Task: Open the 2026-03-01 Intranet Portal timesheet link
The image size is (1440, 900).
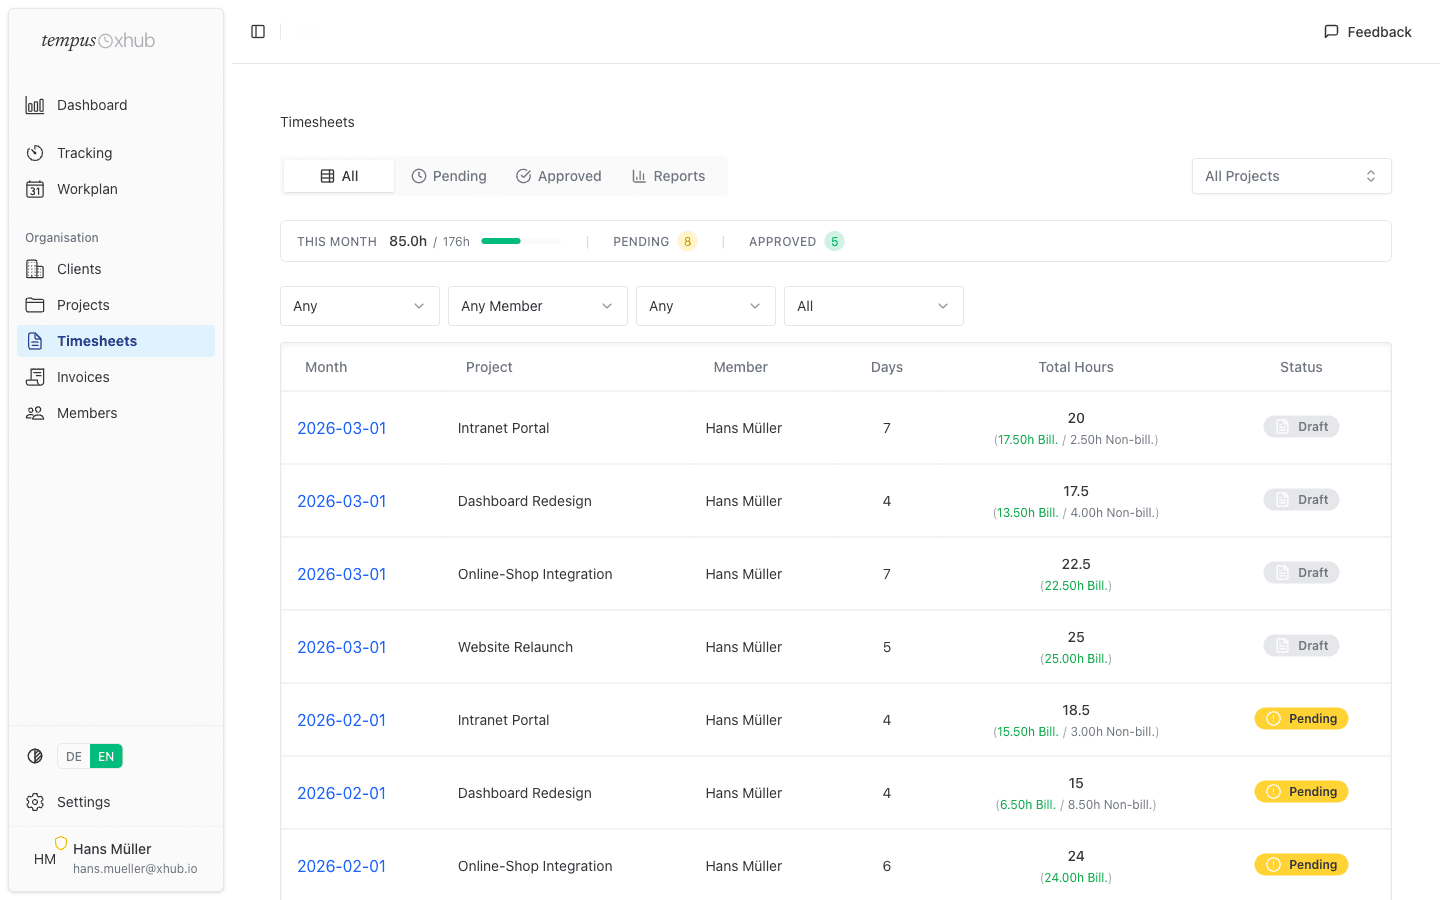Action: 342,427
